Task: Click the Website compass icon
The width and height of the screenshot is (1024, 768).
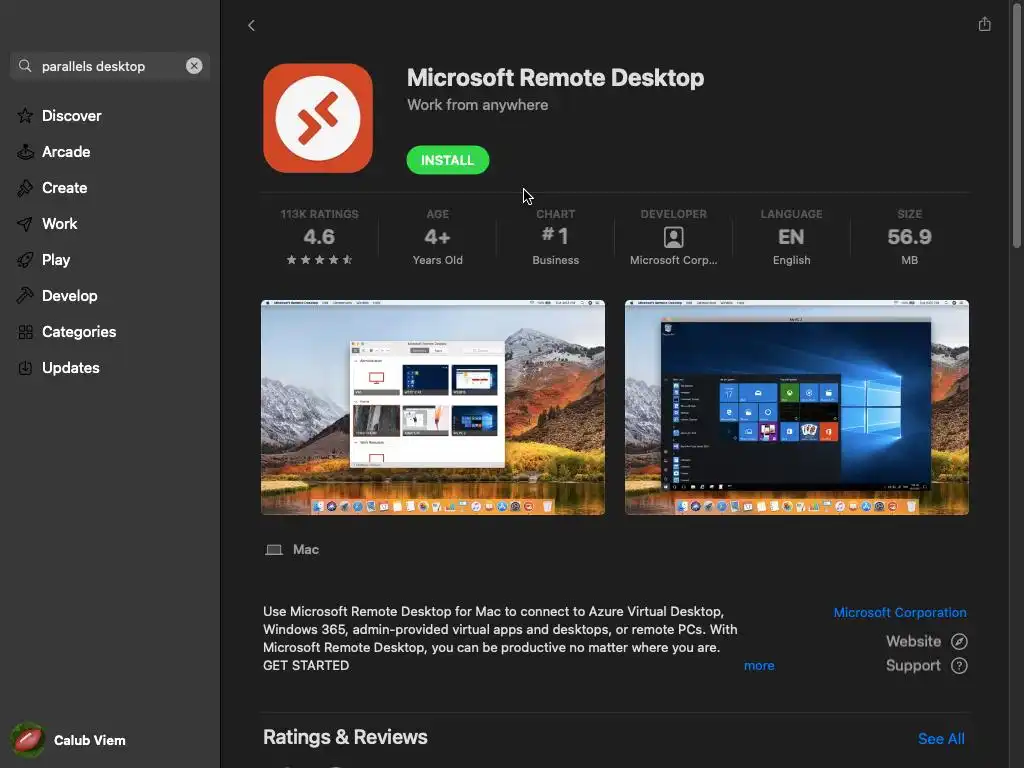Action: 959,641
